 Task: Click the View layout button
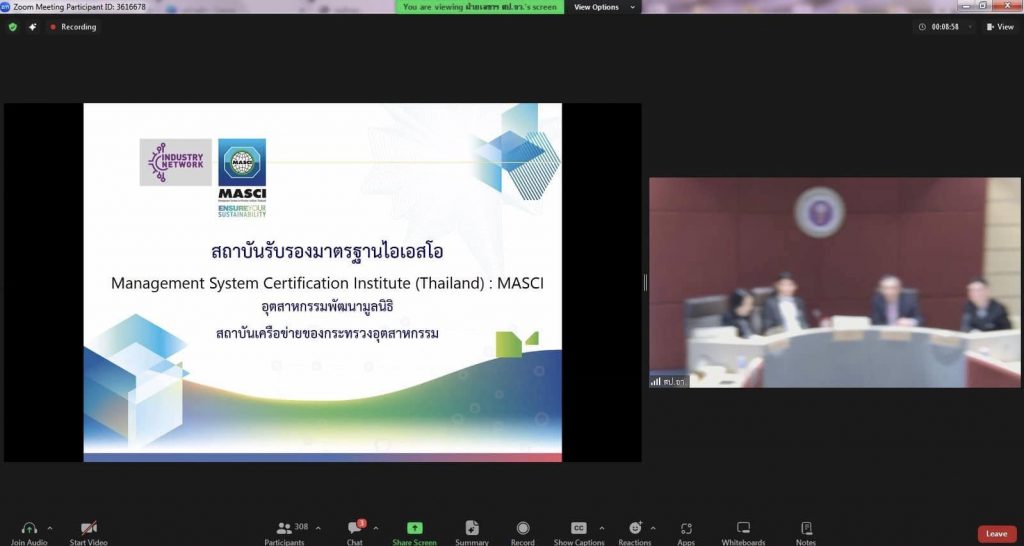point(1000,27)
